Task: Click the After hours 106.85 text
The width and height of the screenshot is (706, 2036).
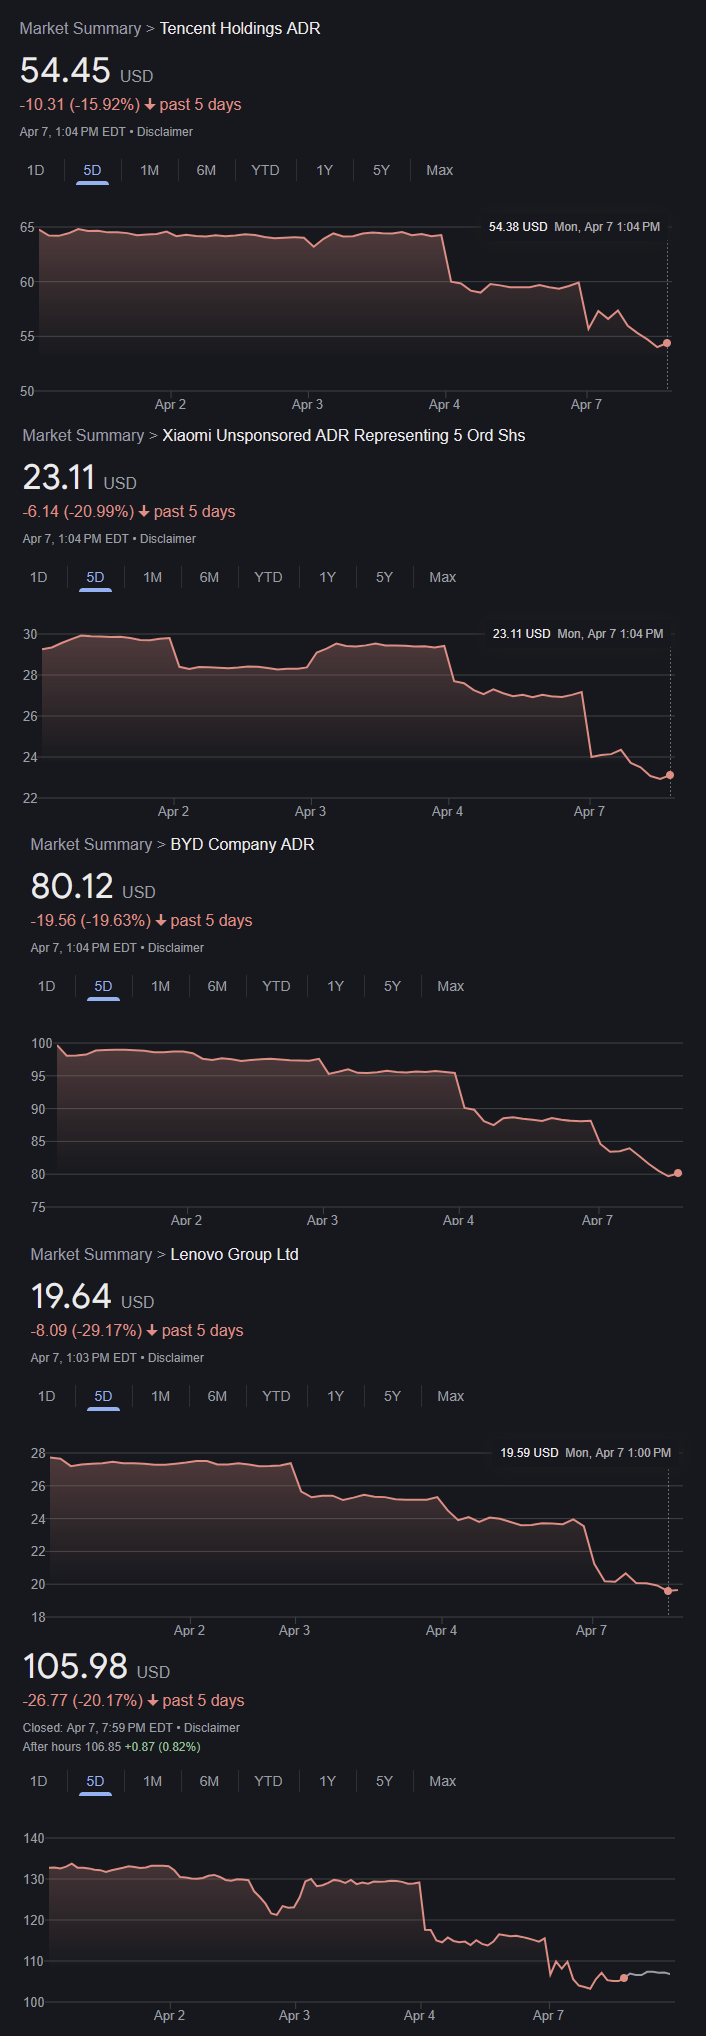Action: coord(72,1747)
